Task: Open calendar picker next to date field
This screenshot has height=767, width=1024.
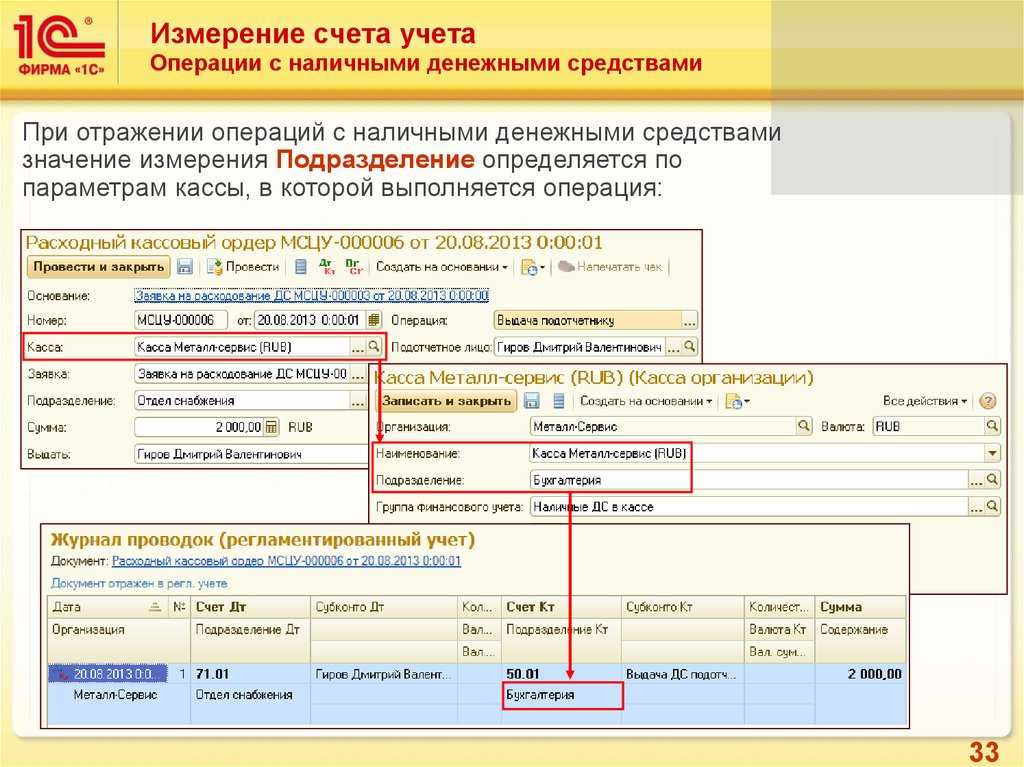Action: pos(374,320)
